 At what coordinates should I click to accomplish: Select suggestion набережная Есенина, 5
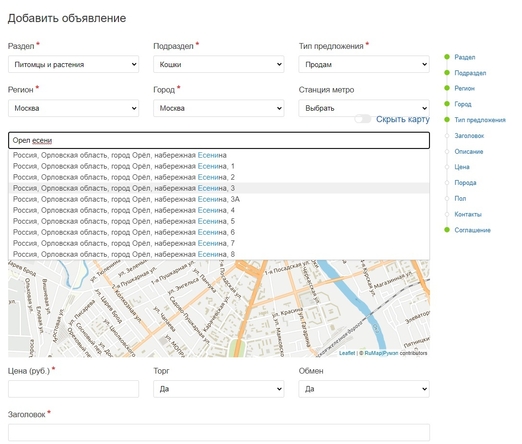click(x=219, y=221)
